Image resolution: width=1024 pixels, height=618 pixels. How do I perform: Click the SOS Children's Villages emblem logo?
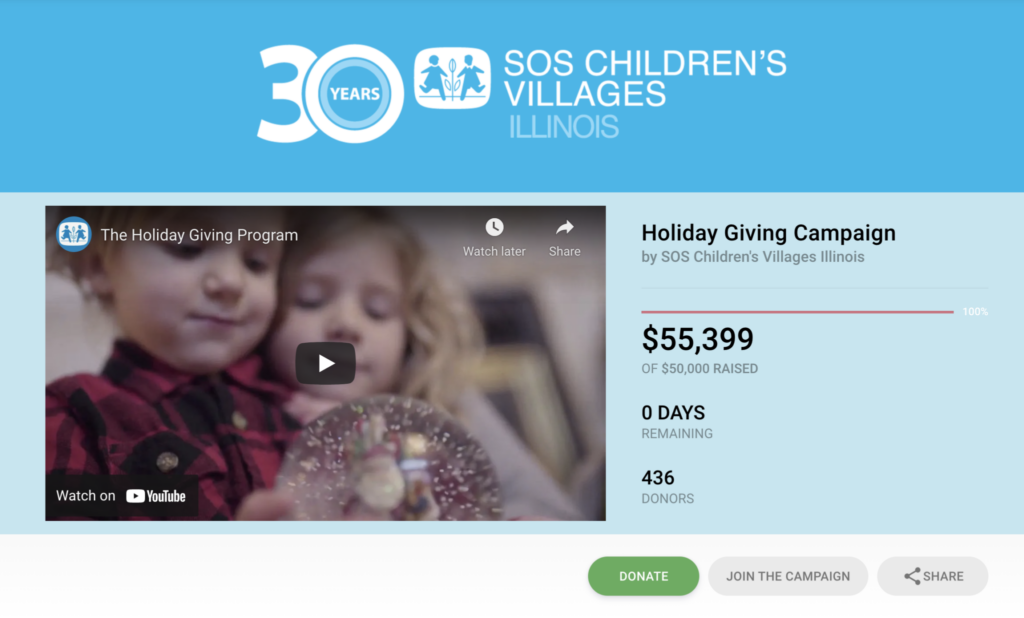[x=452, y=78]
